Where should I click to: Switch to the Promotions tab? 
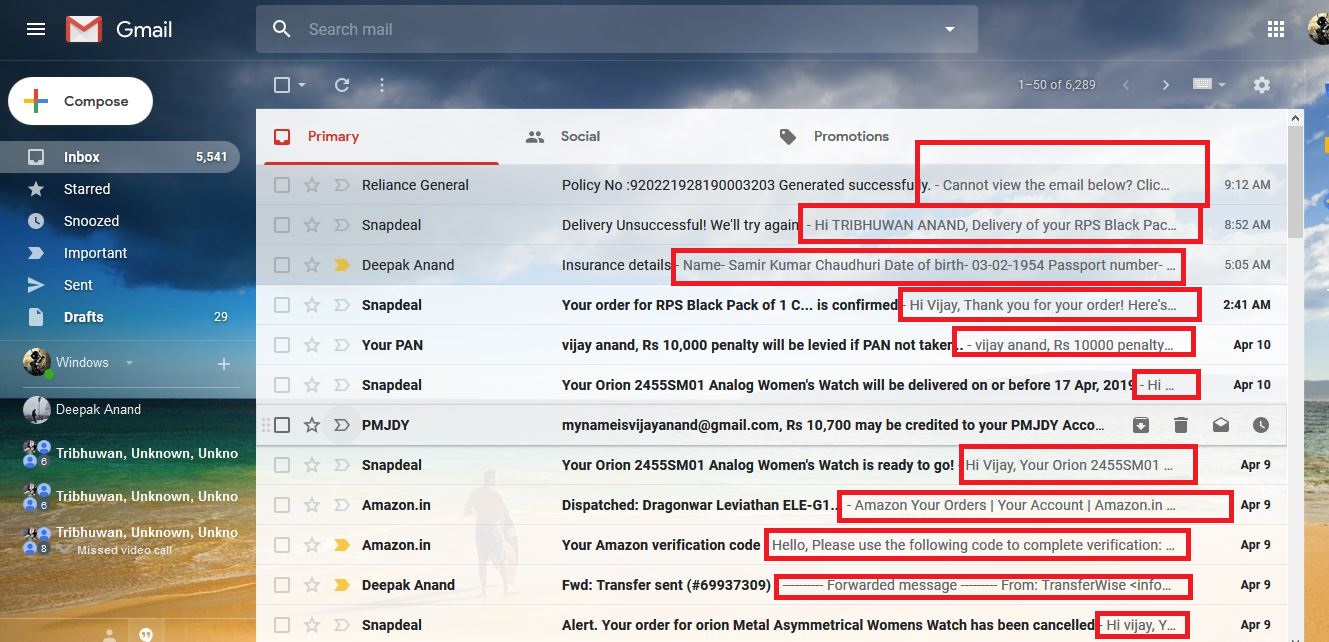(851, 136)
